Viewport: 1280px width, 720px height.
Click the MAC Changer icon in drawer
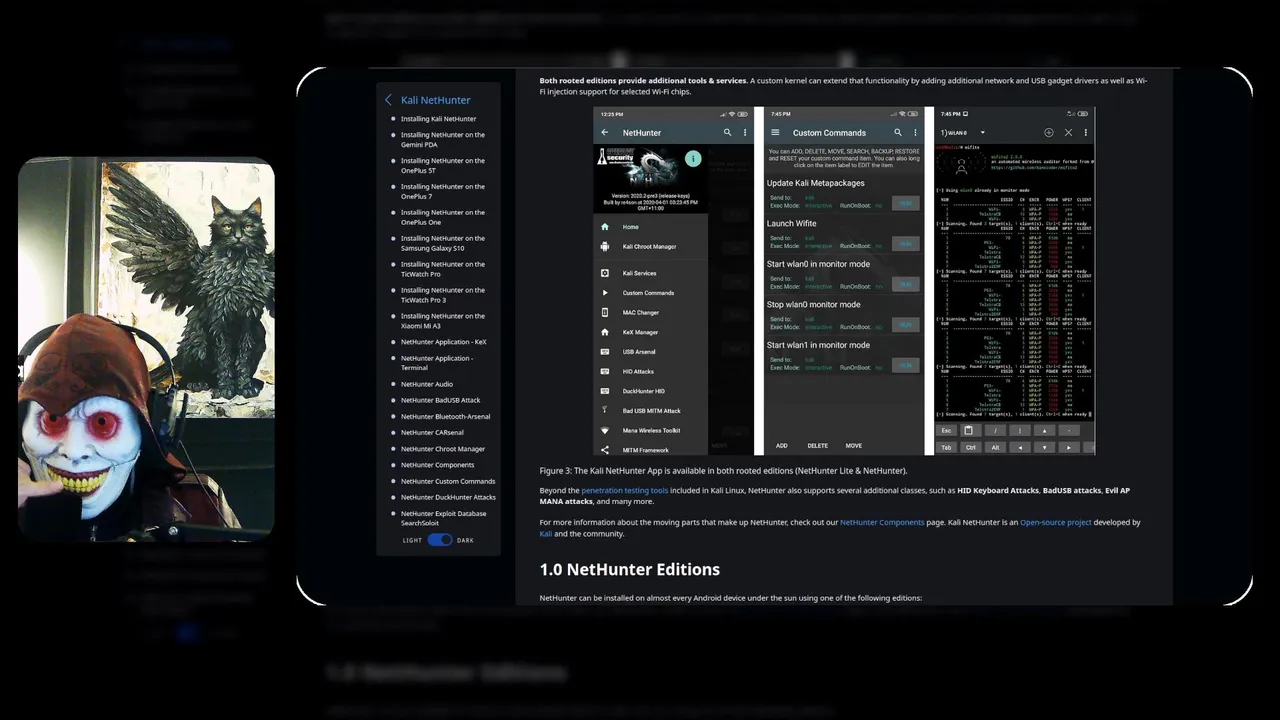604,312
